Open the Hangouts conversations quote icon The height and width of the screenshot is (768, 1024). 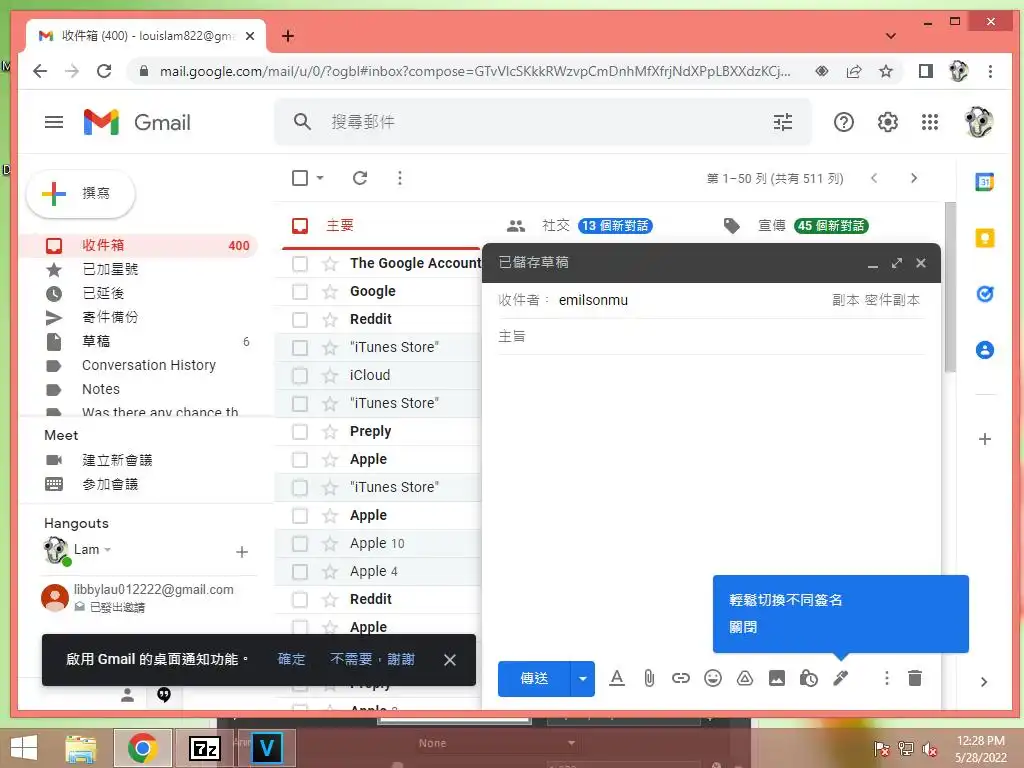pos(164,695)
